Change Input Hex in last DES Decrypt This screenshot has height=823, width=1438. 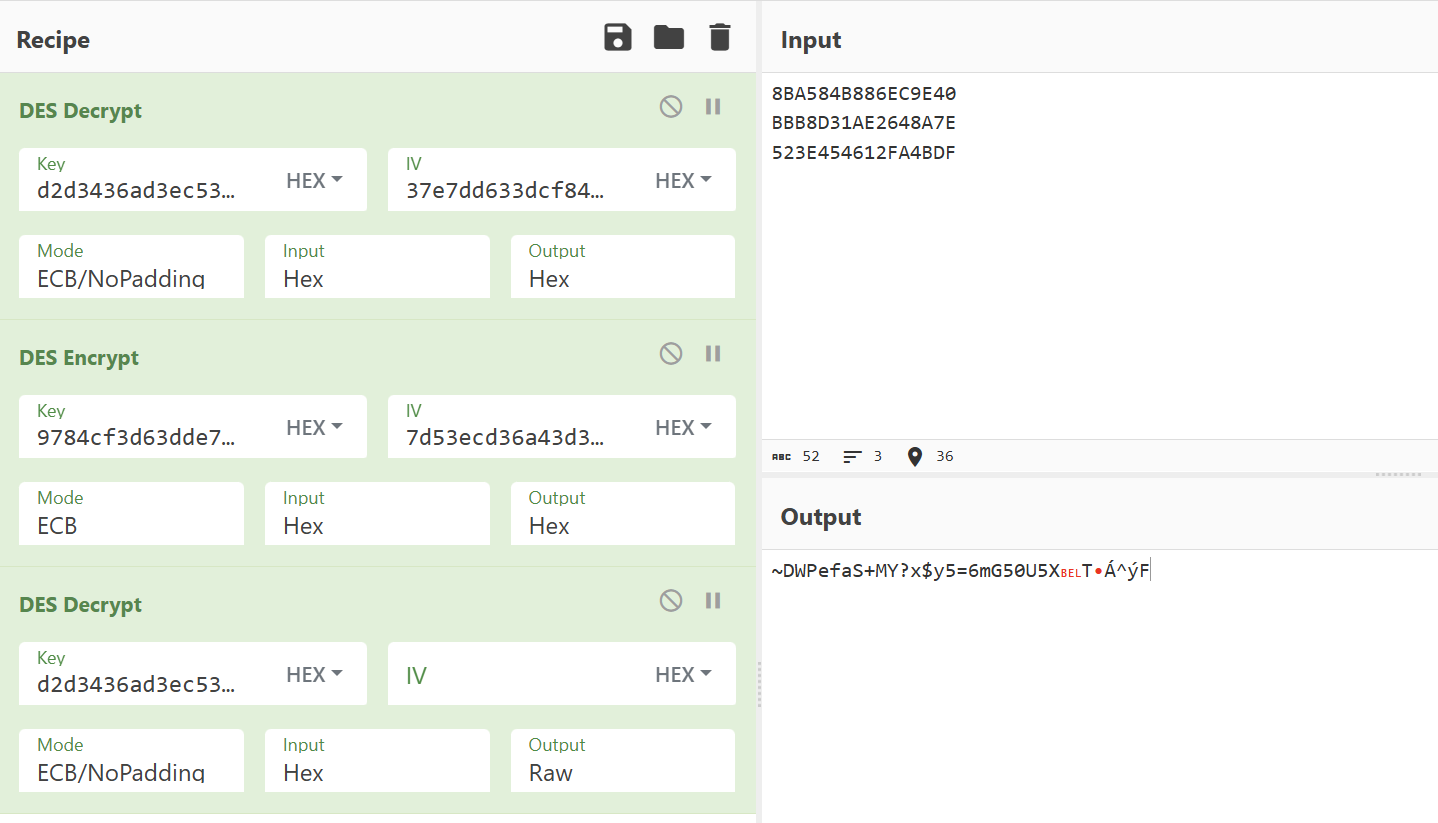click(x=377, y=760)
